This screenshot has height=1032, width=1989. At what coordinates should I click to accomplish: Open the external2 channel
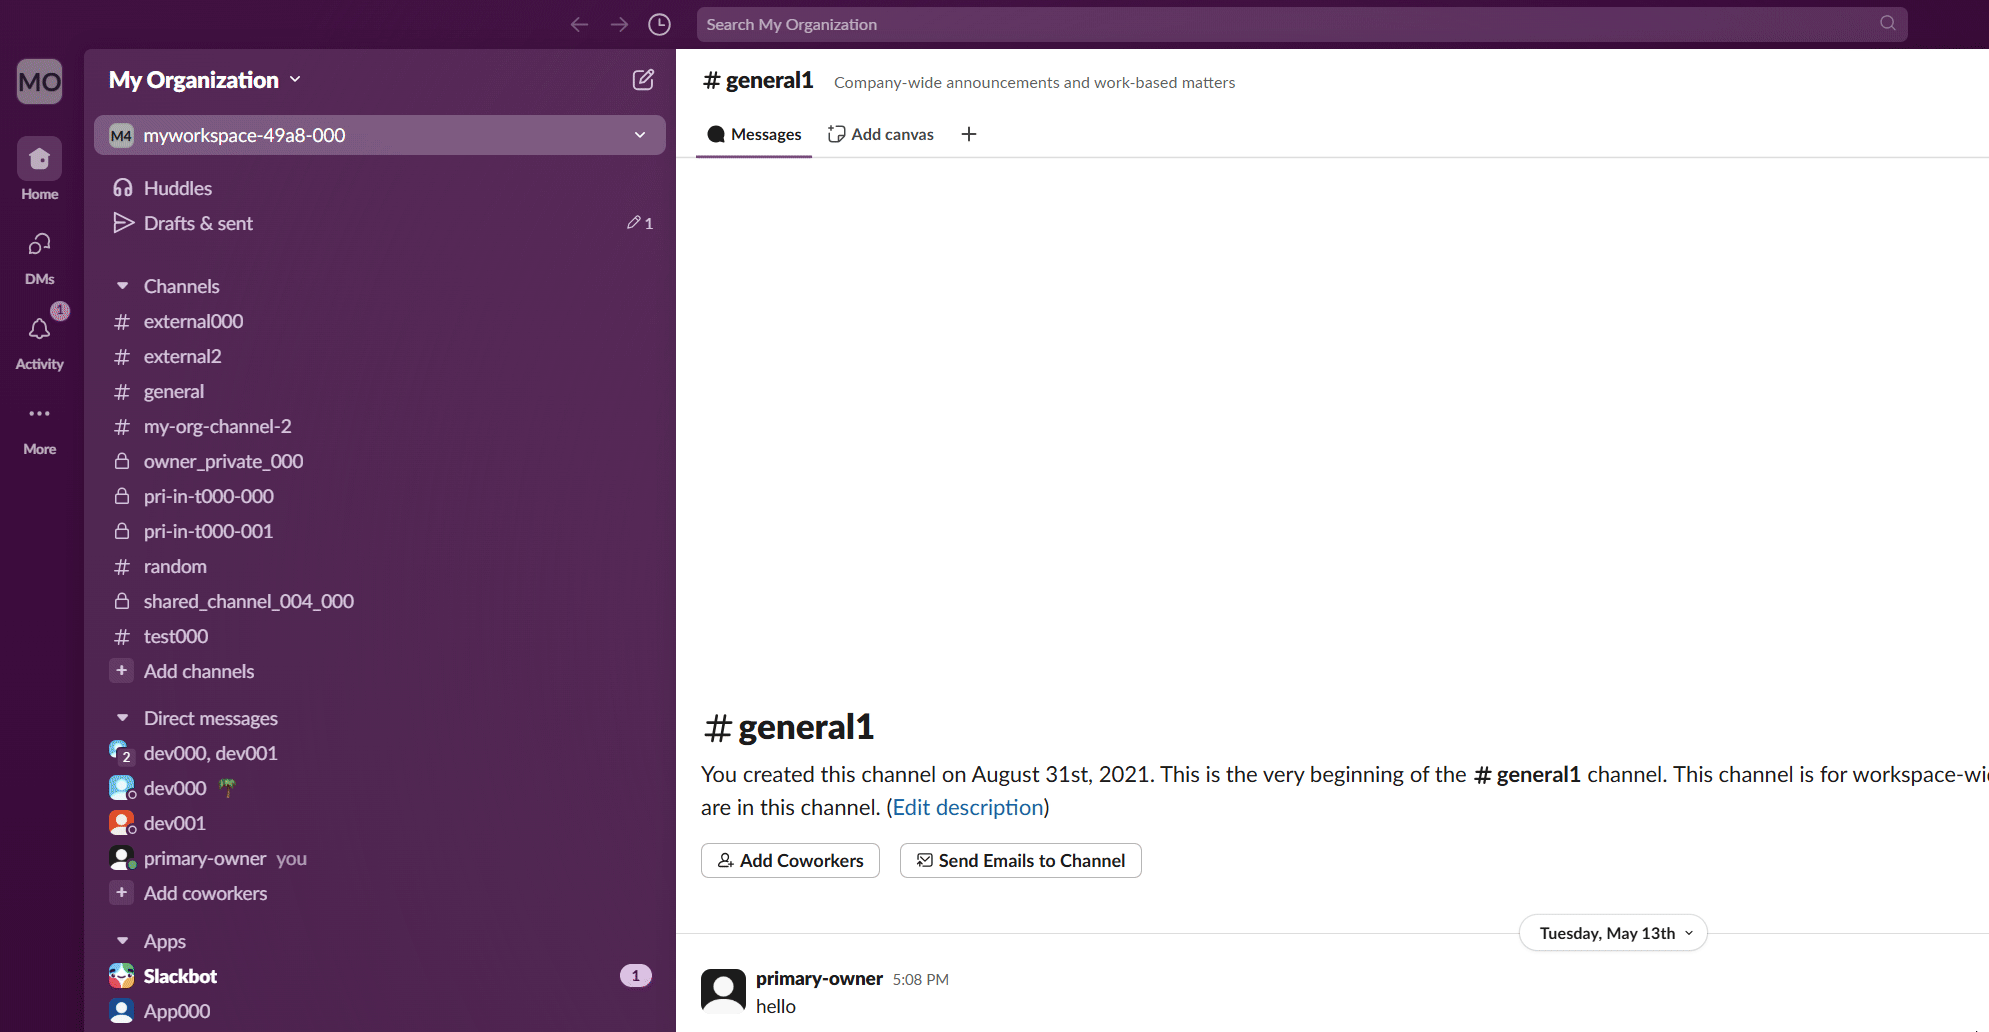pyautogui.click(x=380, y=356)
